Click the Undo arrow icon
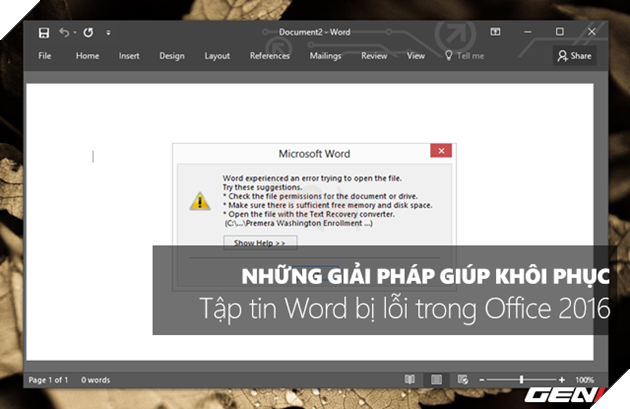630x409 pixels. pos(64,32)
